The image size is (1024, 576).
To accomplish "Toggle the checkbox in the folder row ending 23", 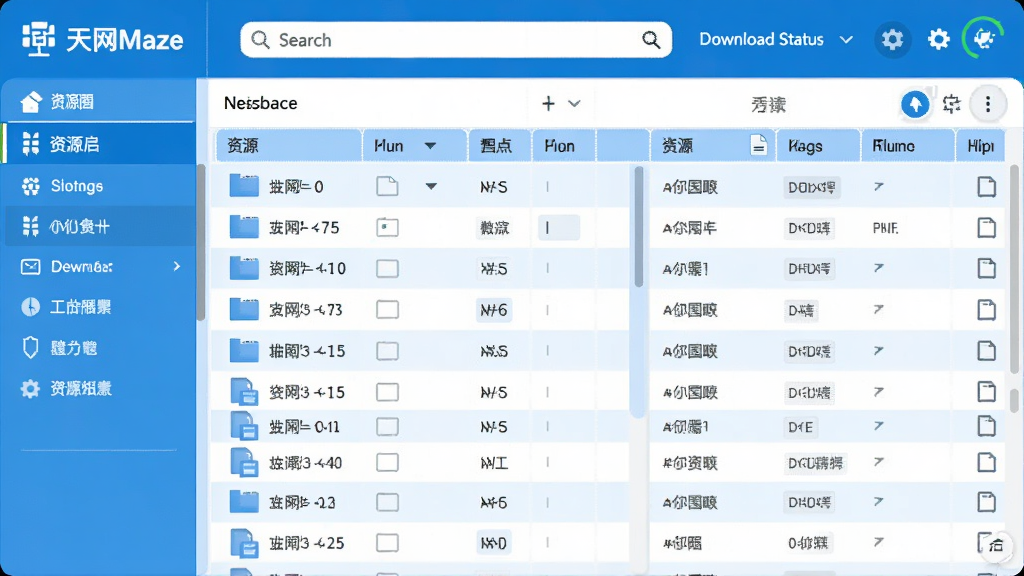I will tap(387, 502).
